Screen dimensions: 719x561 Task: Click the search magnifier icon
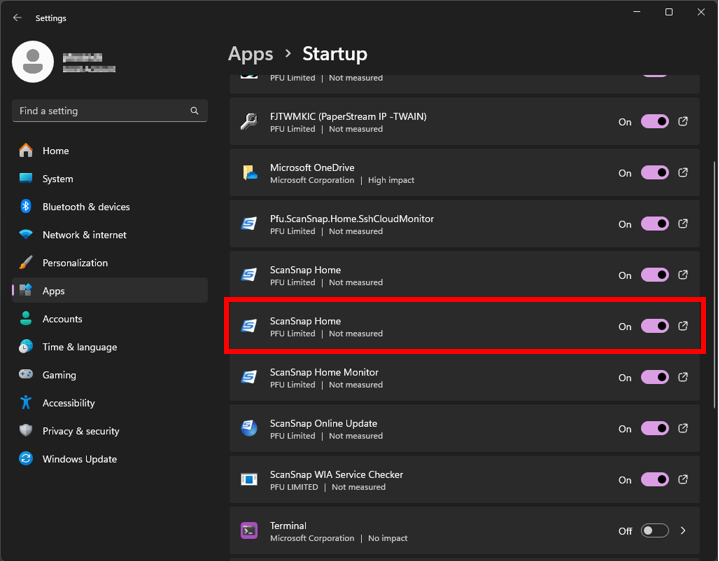click(194, 111)
